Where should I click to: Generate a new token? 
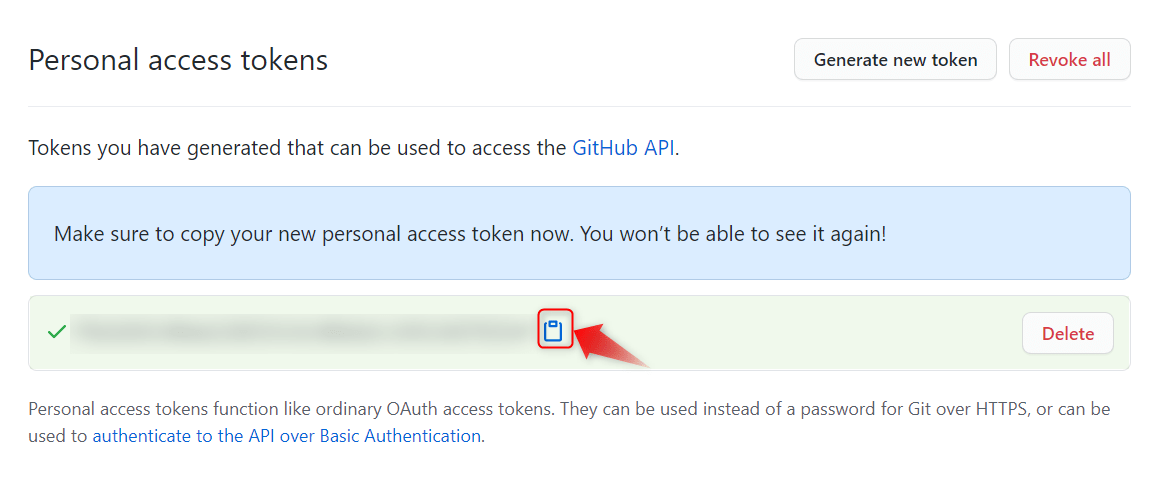tap(895, 60)
